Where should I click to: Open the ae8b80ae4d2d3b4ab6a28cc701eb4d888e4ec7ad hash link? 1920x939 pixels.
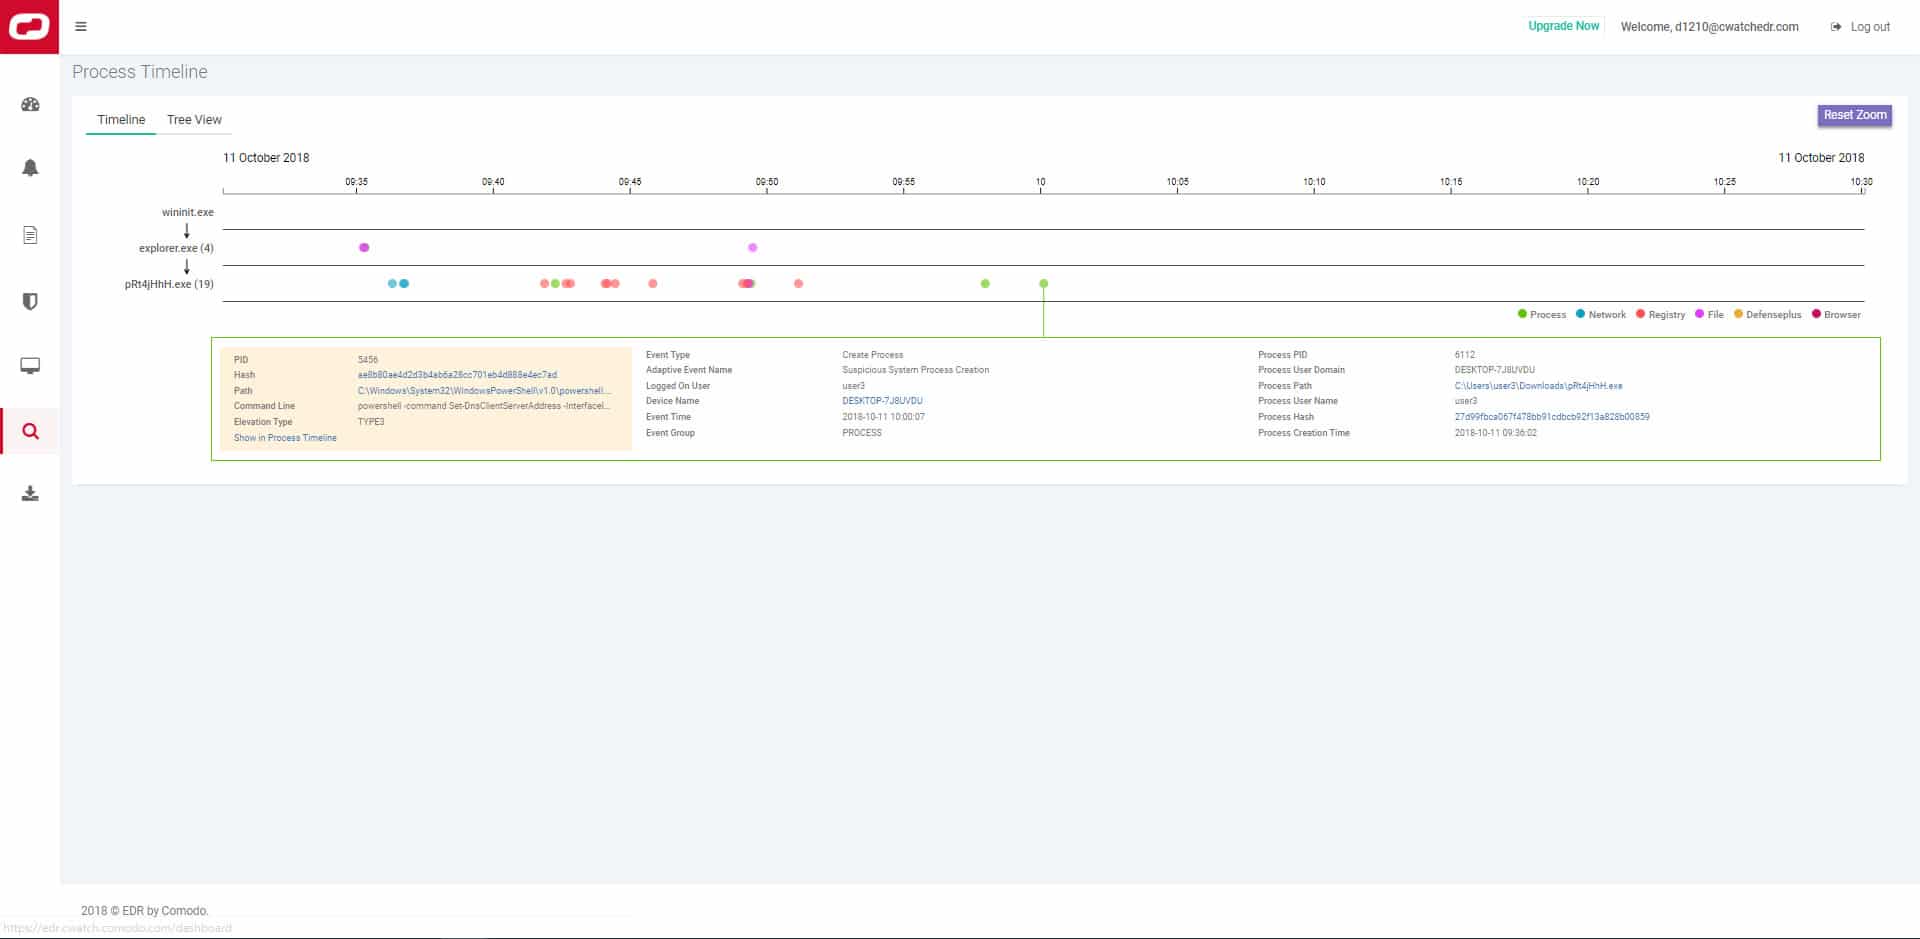[x=457, y=375]
